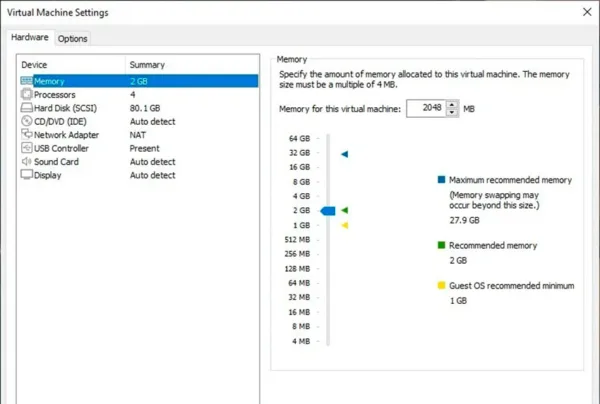Select the Network Adapter row
Viewport: 600px width, 404px height.
pyautogui.click(x=139, y=135)
